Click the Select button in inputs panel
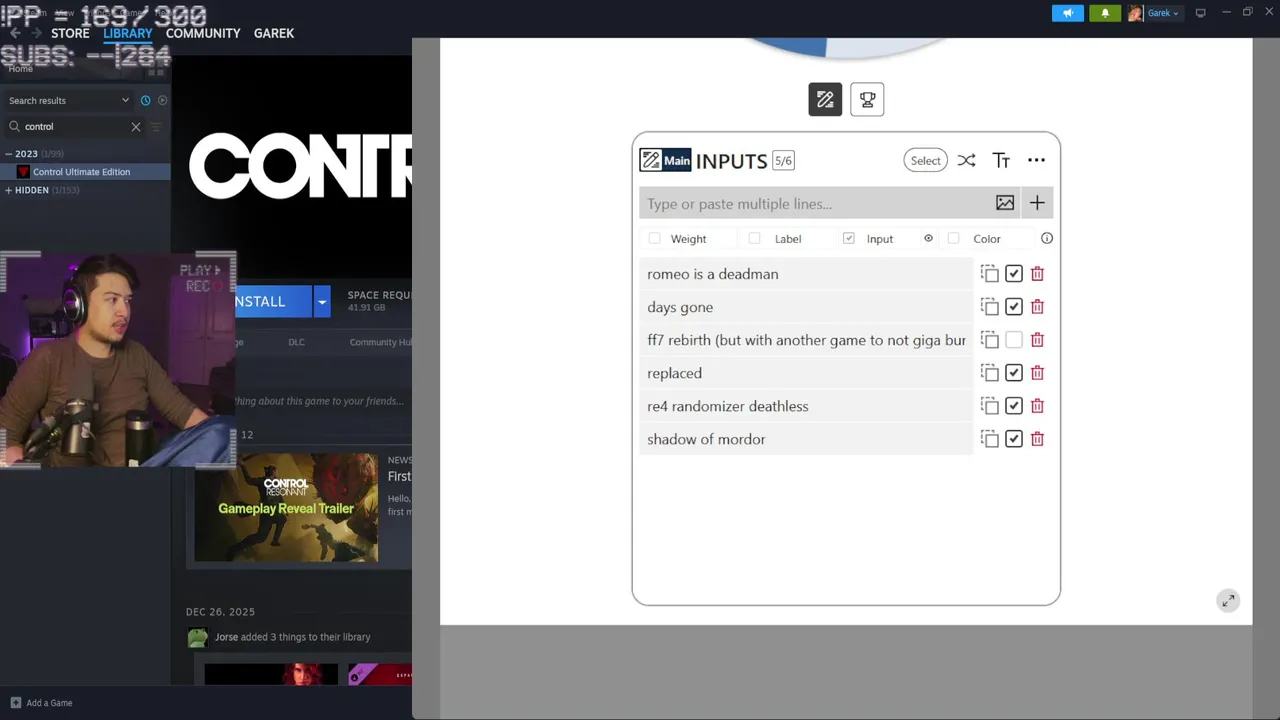Screen dimensions: 1280x720 [x=925, y=160]
